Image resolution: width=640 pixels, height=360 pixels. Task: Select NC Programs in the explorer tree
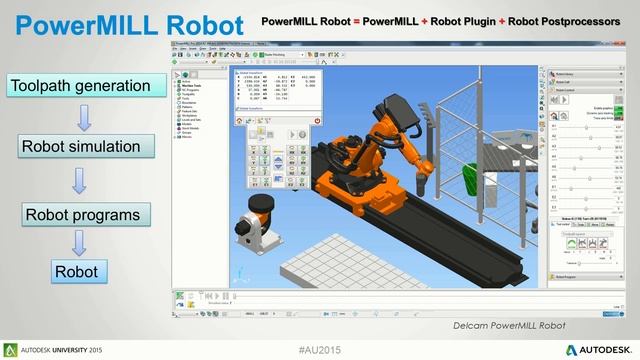pyautogui.click(x=190, y=90)
